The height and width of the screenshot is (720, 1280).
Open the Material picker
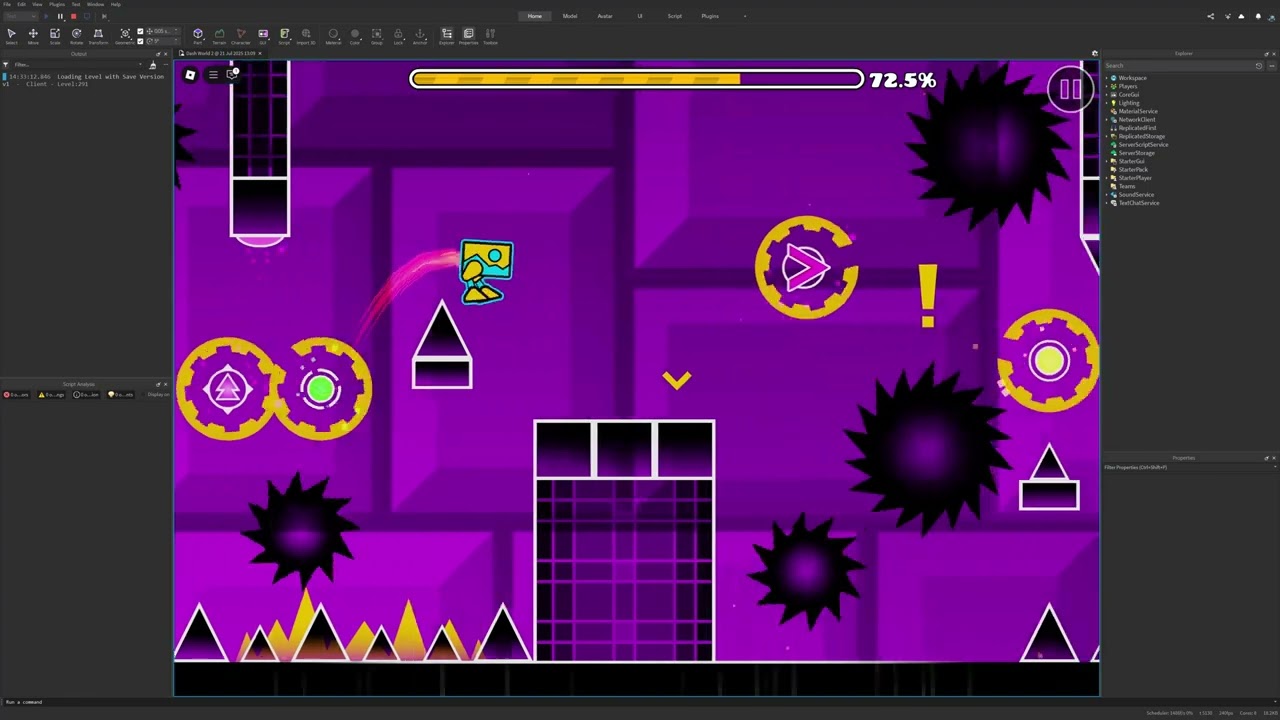click(x=333, y=36)
